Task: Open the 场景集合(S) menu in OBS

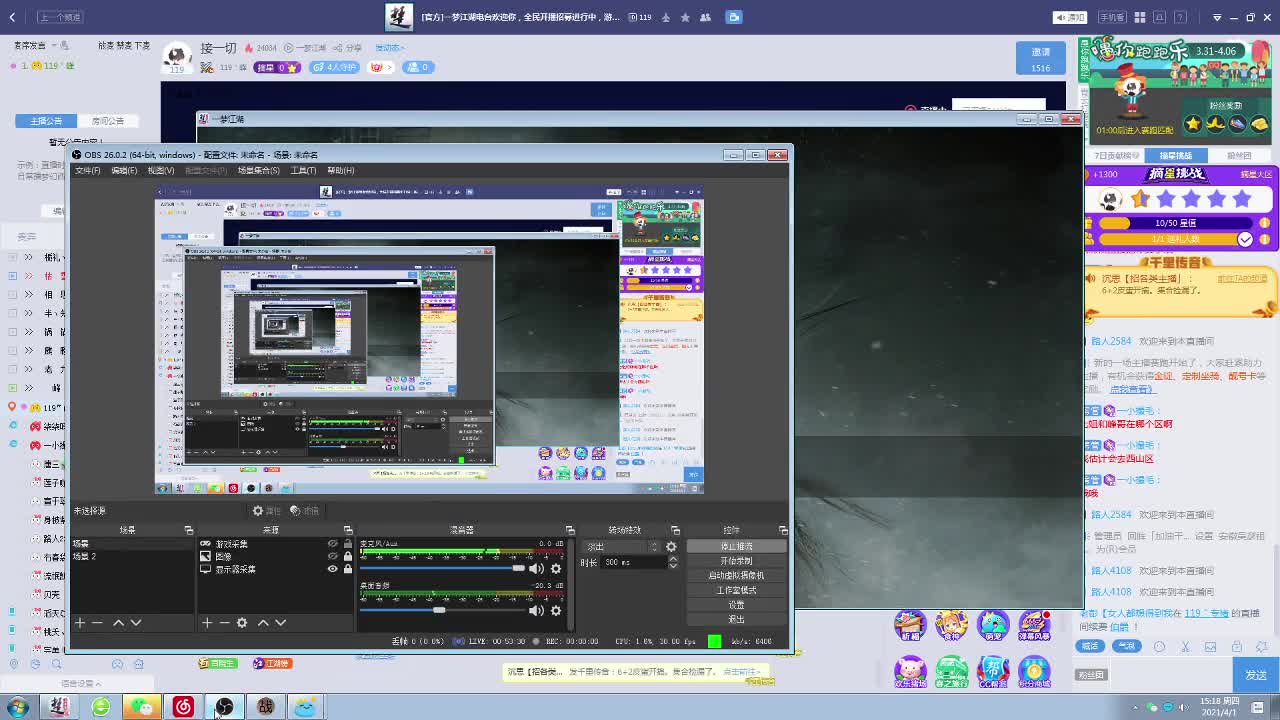Action: click(258, 170)
